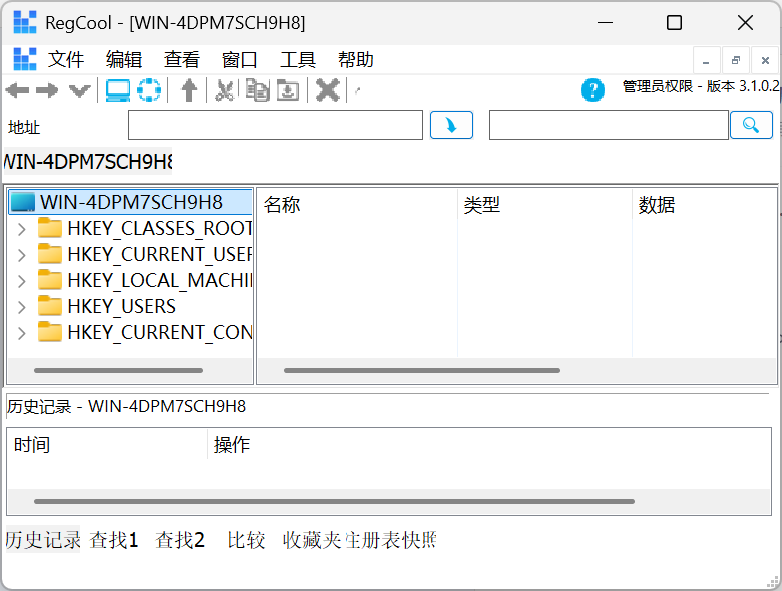The width and height of the screenshot is (782, 591).
Task: Click the blue computer icon in the toolbar
Action: coord(118,91)
